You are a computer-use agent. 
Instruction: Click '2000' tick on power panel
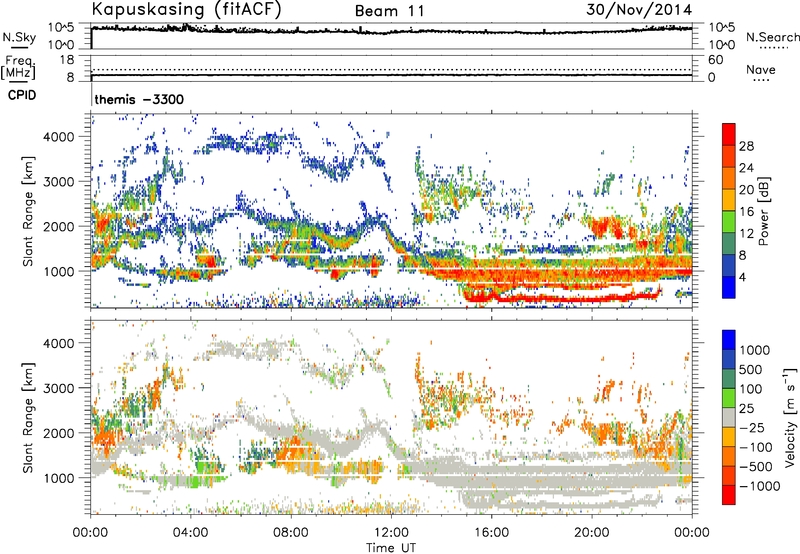point(58,226)
